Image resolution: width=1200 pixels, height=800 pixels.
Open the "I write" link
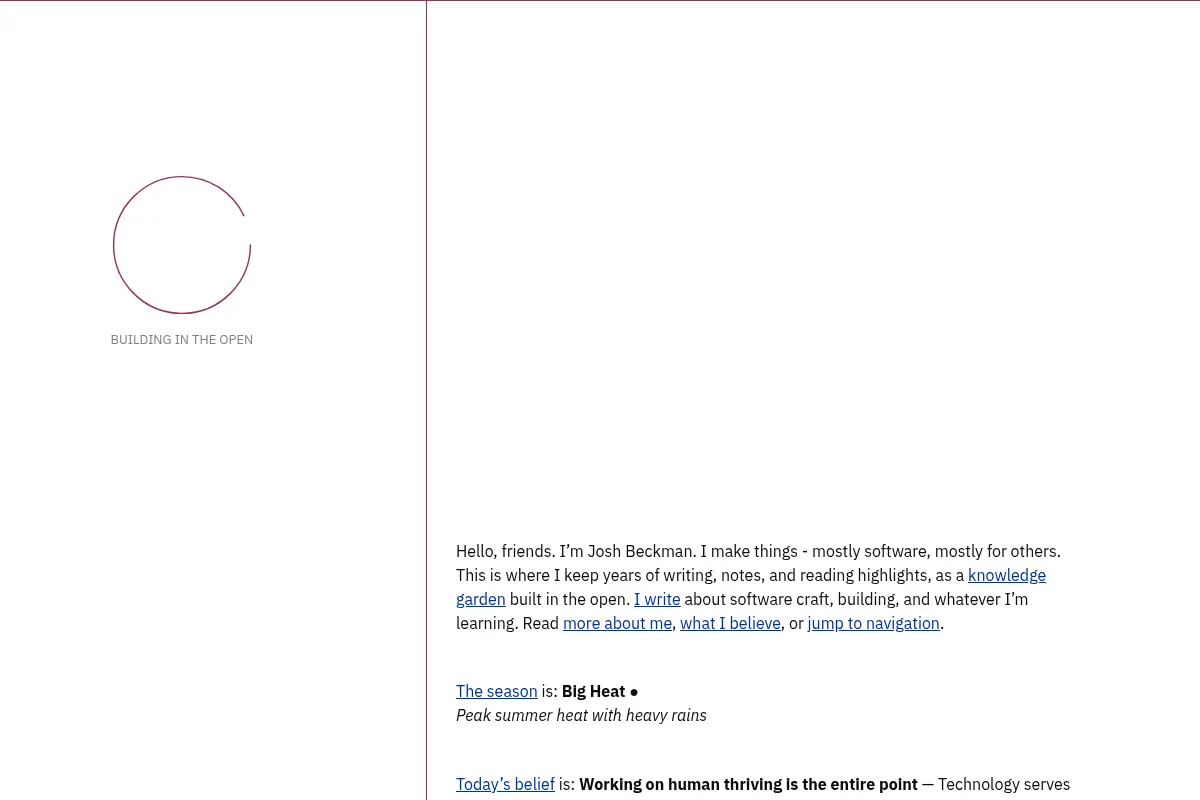657,599
